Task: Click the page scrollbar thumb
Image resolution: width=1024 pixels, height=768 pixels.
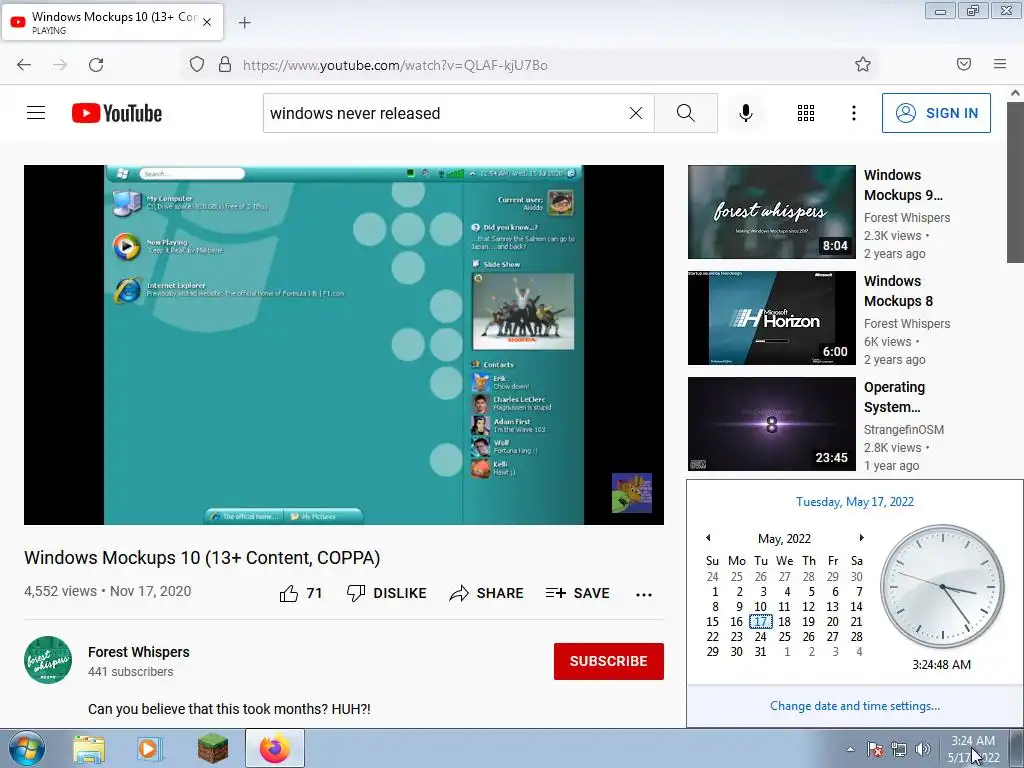Action: pyautogui.click(x=1016, y=182)
